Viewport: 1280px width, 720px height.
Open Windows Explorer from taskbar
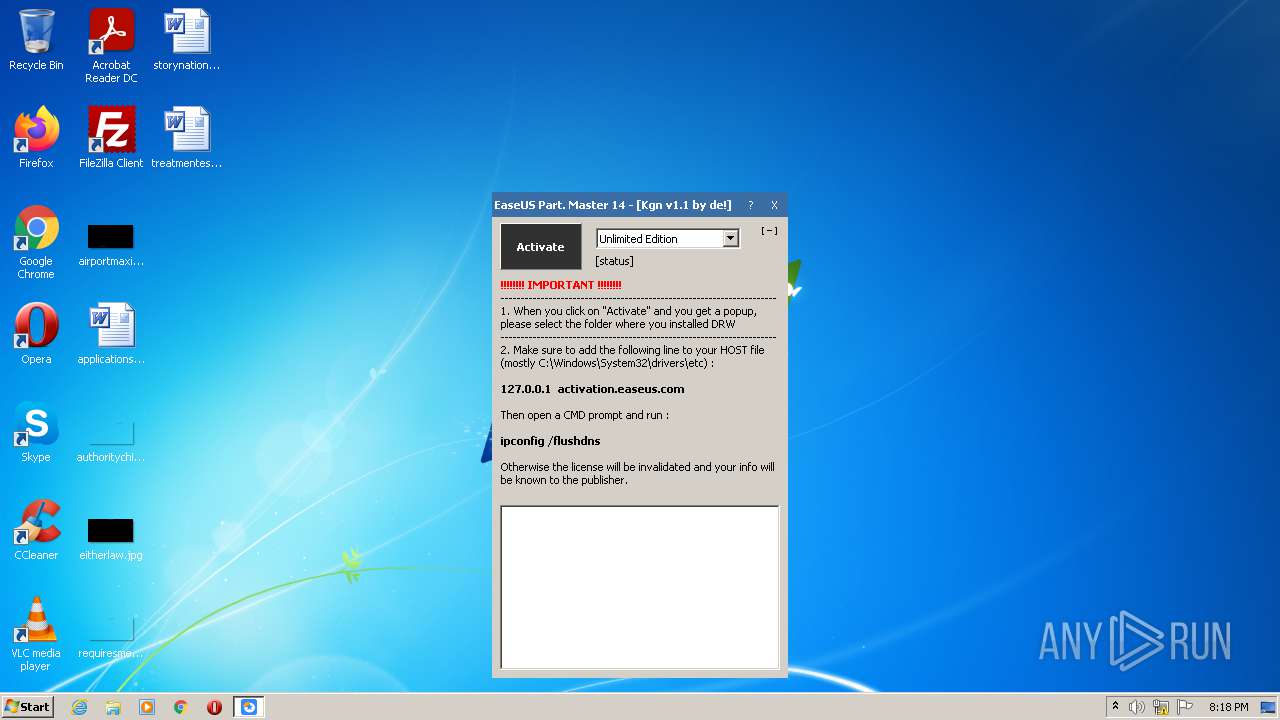(x=113, y=707)
